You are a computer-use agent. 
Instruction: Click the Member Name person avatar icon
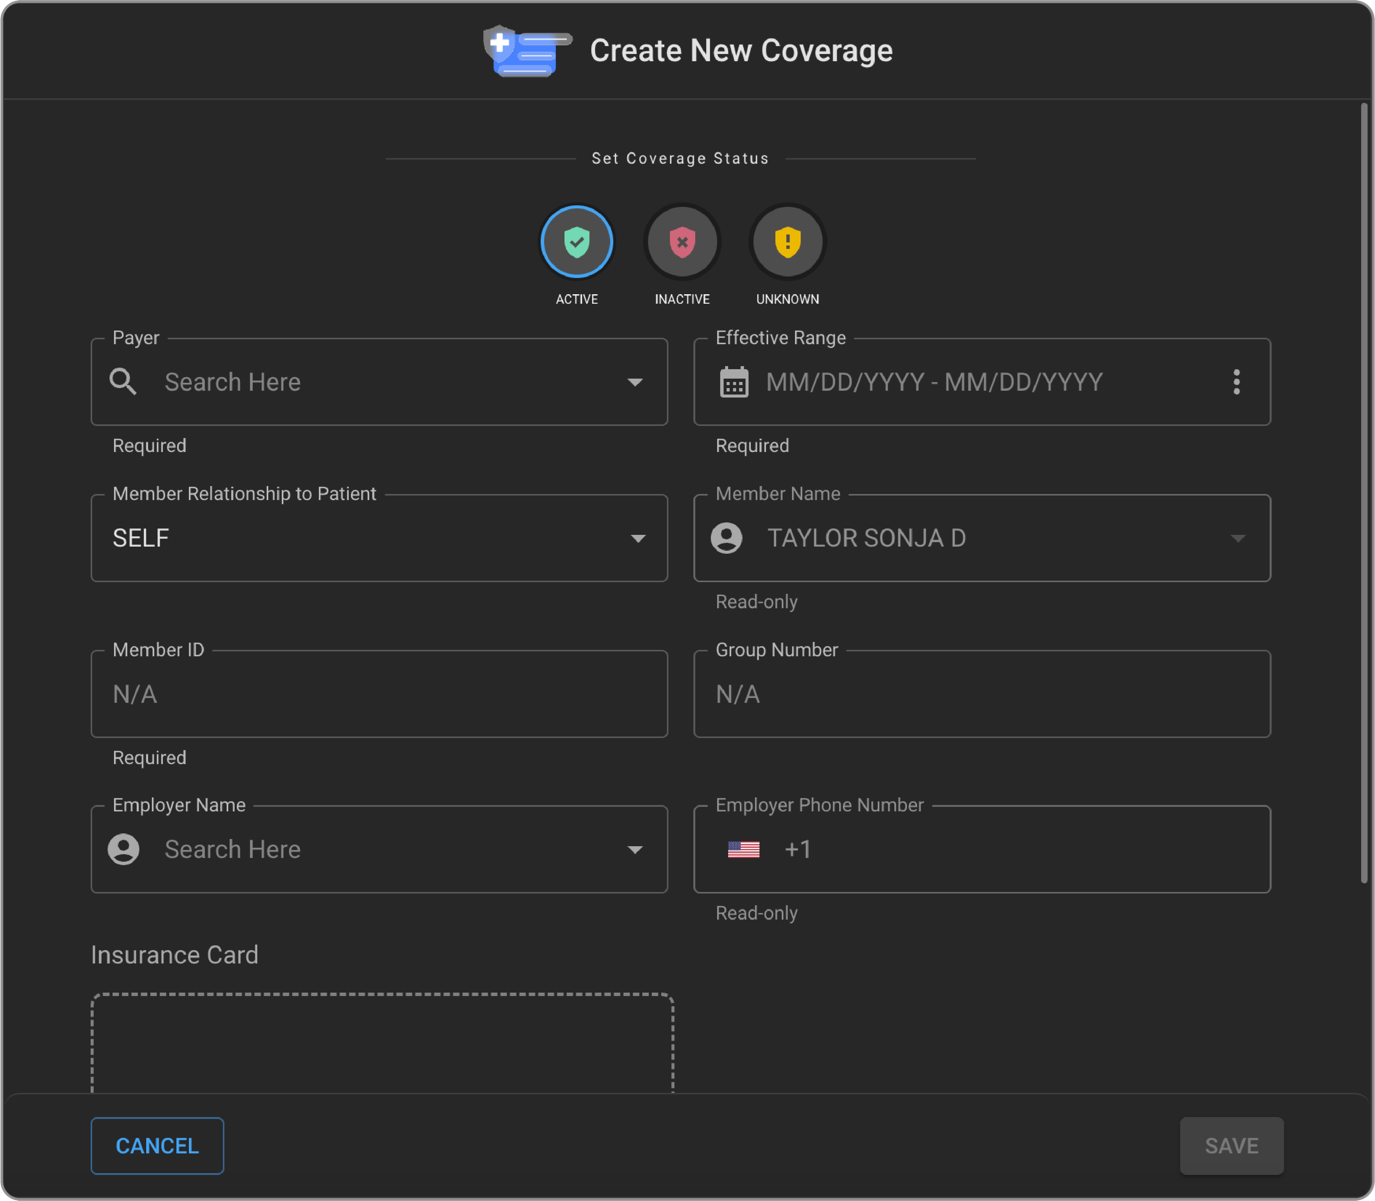tap(727, 538)
